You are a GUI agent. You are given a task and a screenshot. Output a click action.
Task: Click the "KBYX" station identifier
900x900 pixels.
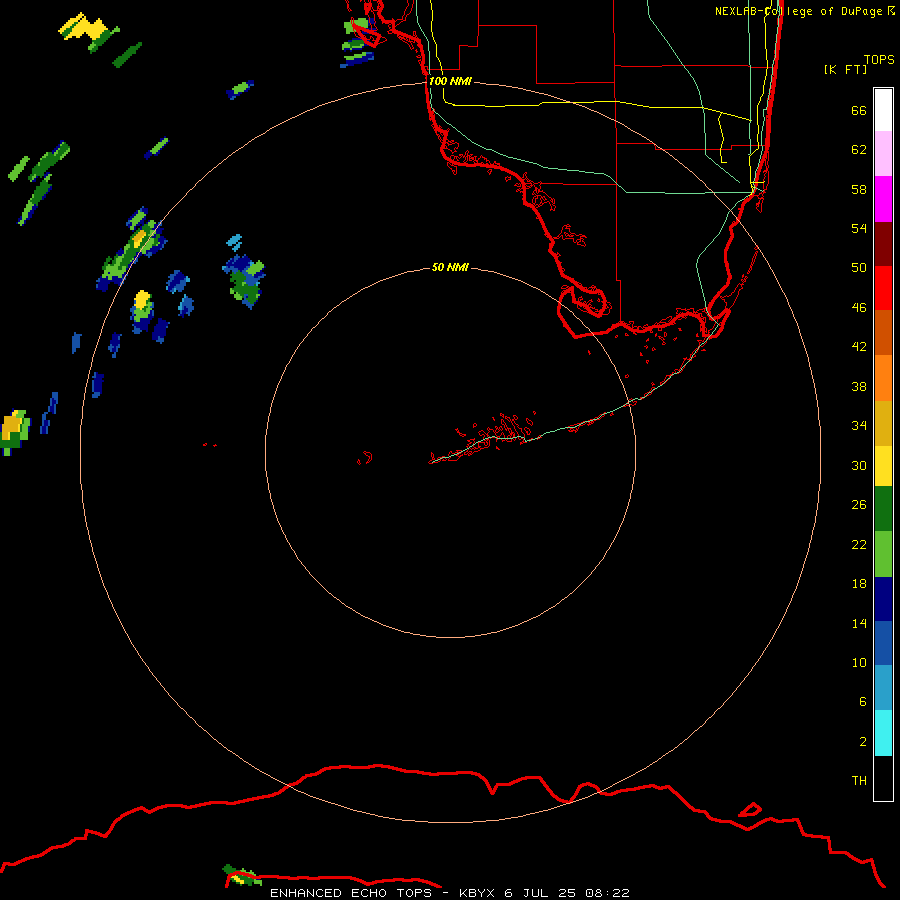476,893
